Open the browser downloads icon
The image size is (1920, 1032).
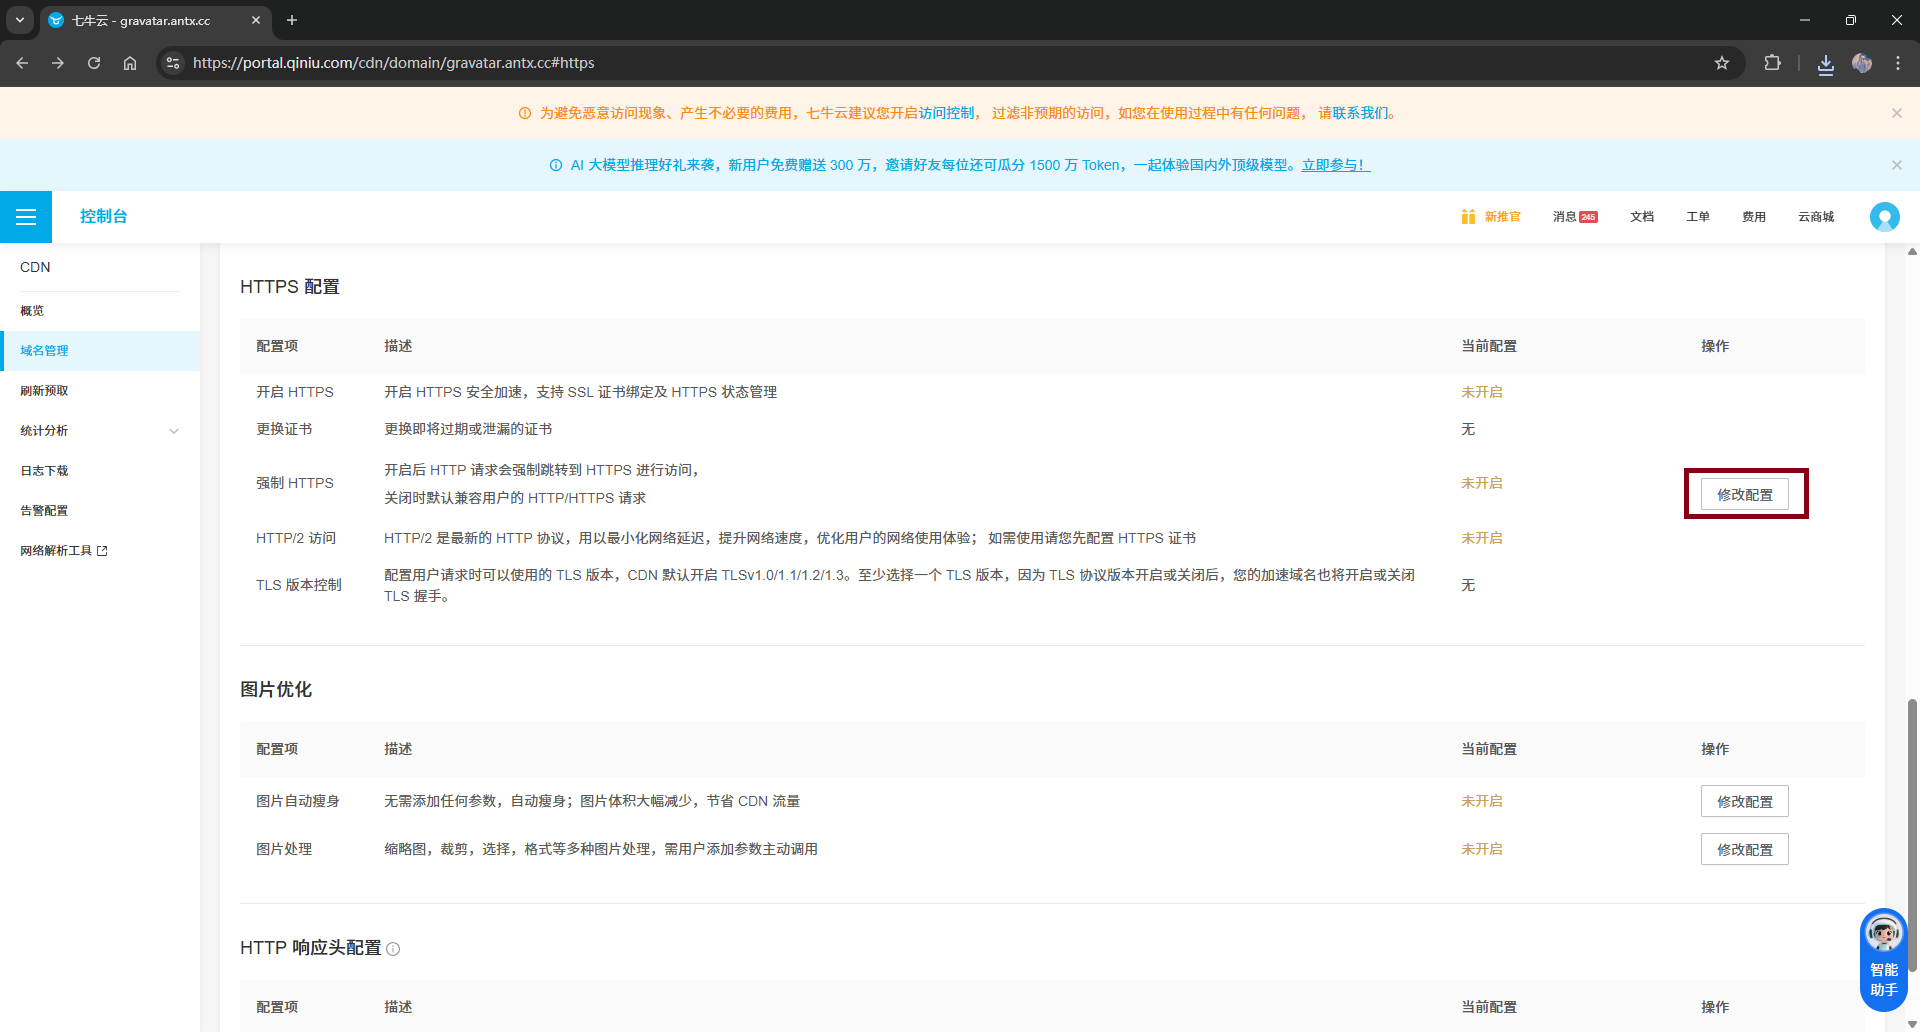(1826, 63)
